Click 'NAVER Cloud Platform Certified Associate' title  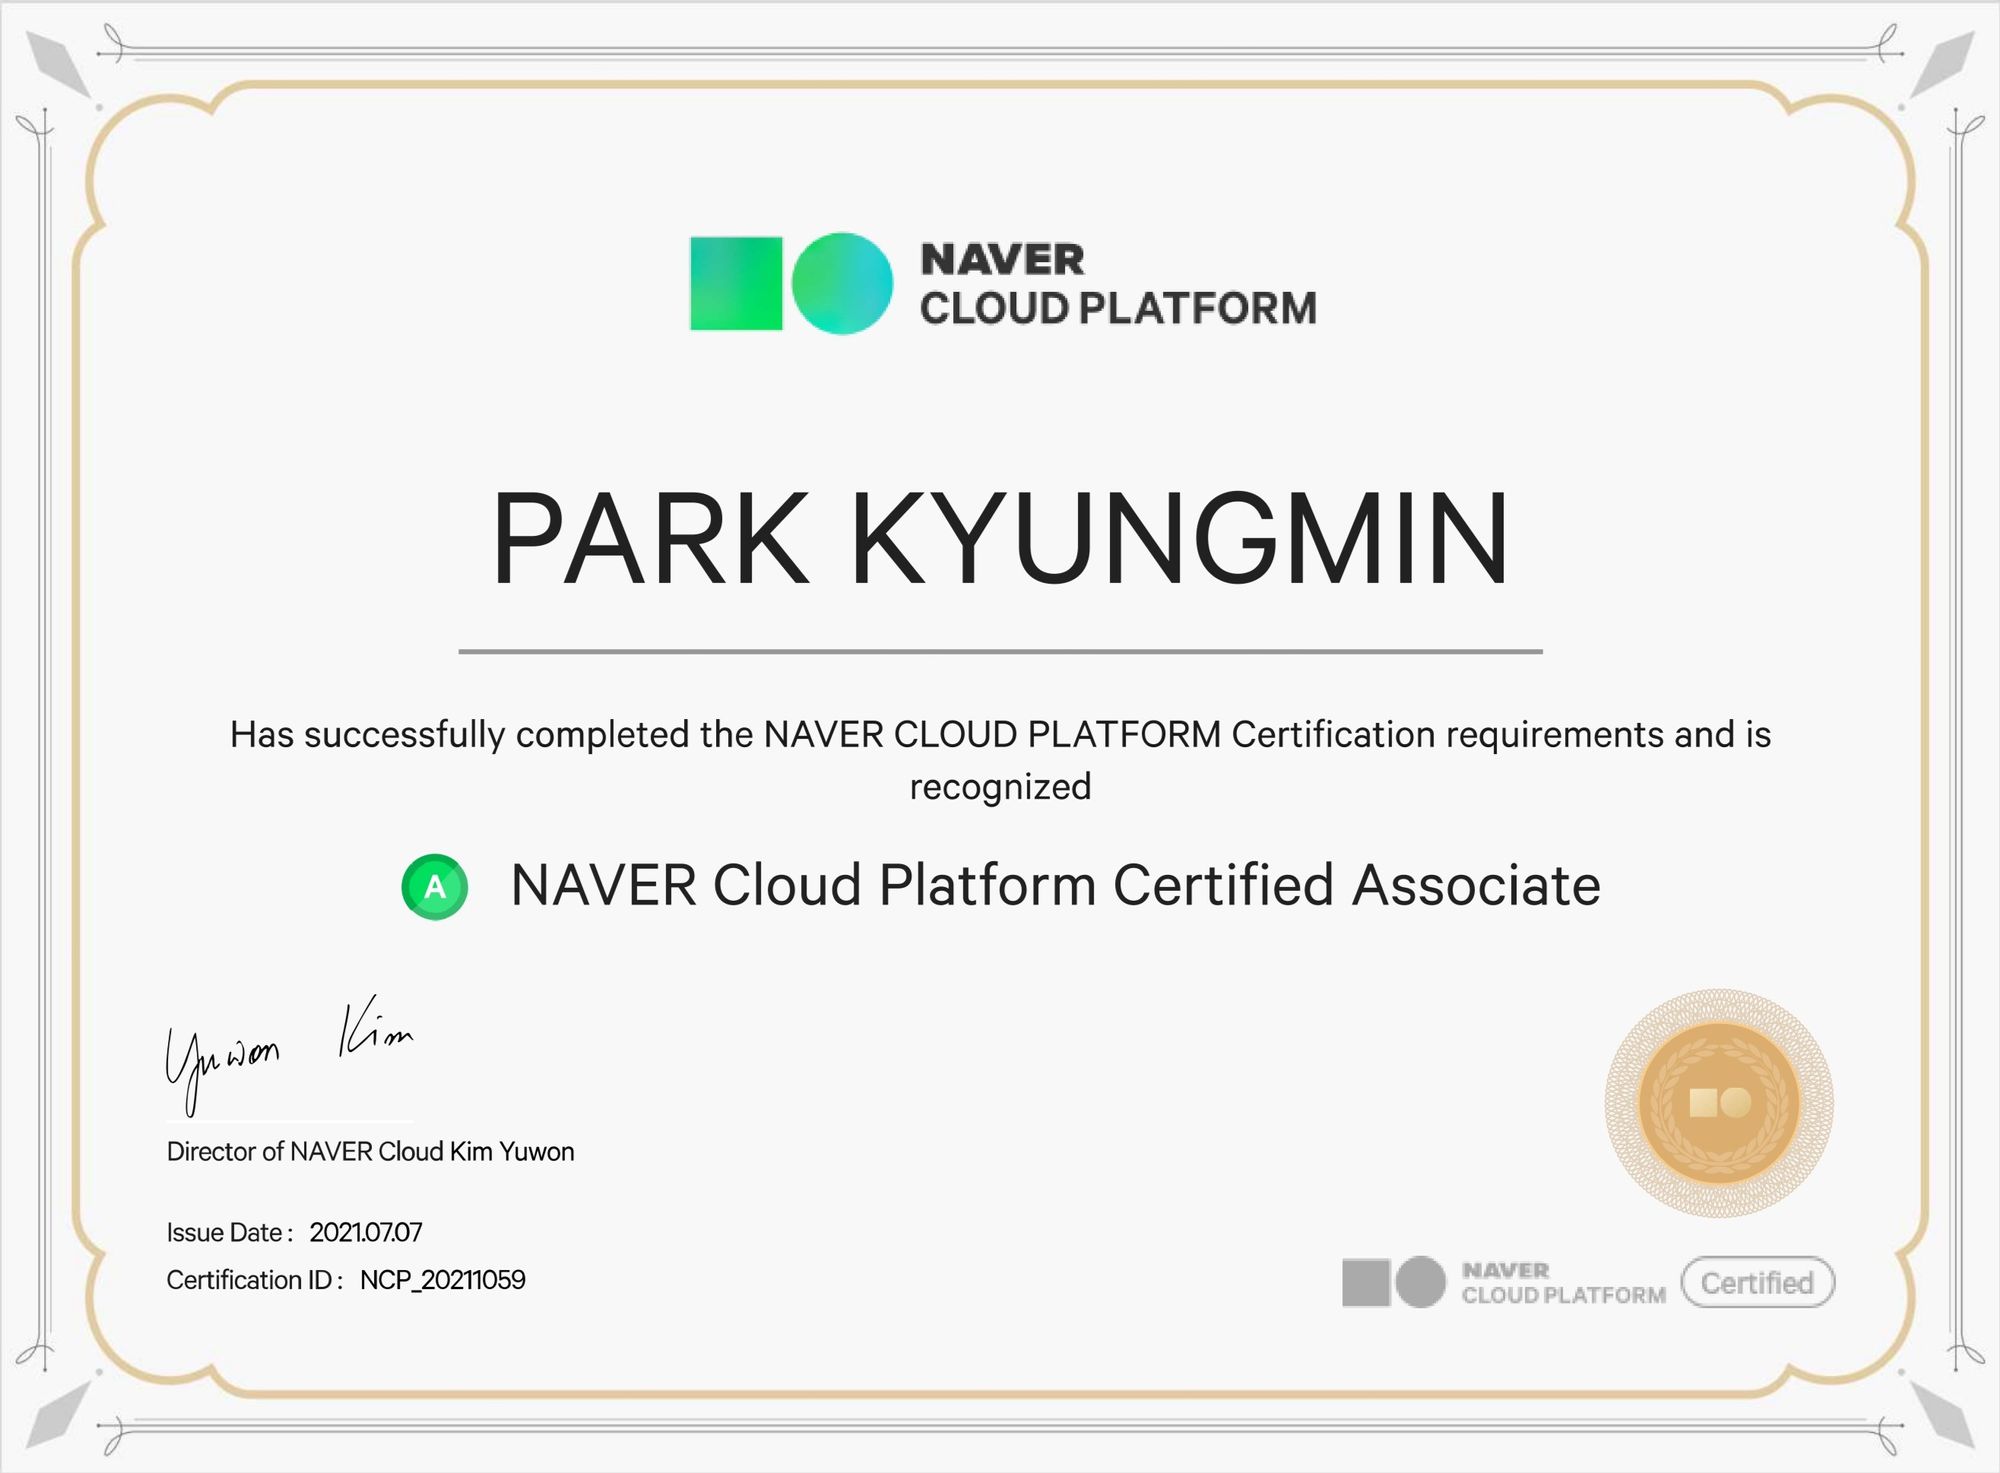point(1055,886)
